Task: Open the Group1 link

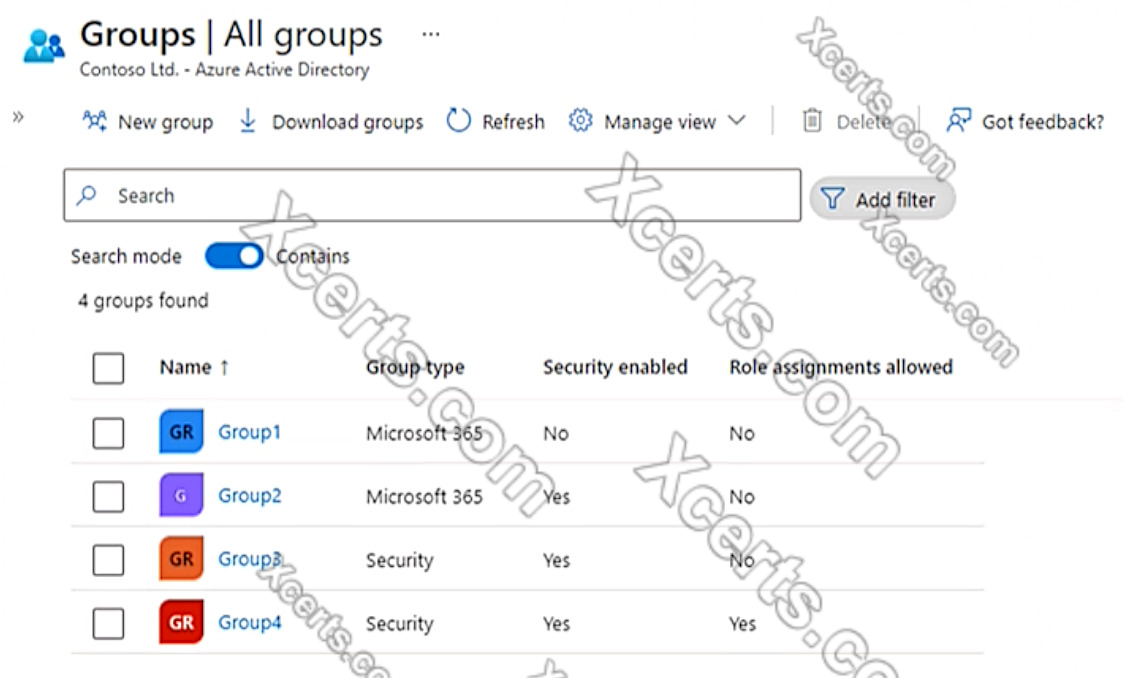Action: point(249,433)
